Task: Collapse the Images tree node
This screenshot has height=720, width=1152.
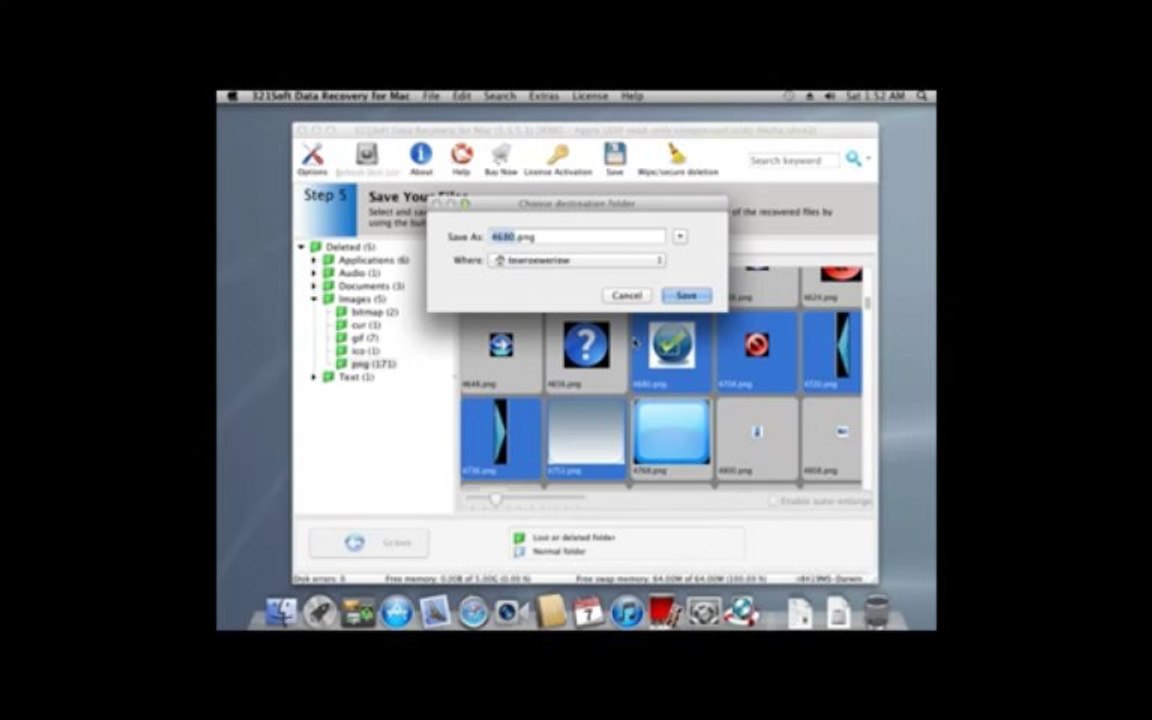Action: [x=314, y=299]
